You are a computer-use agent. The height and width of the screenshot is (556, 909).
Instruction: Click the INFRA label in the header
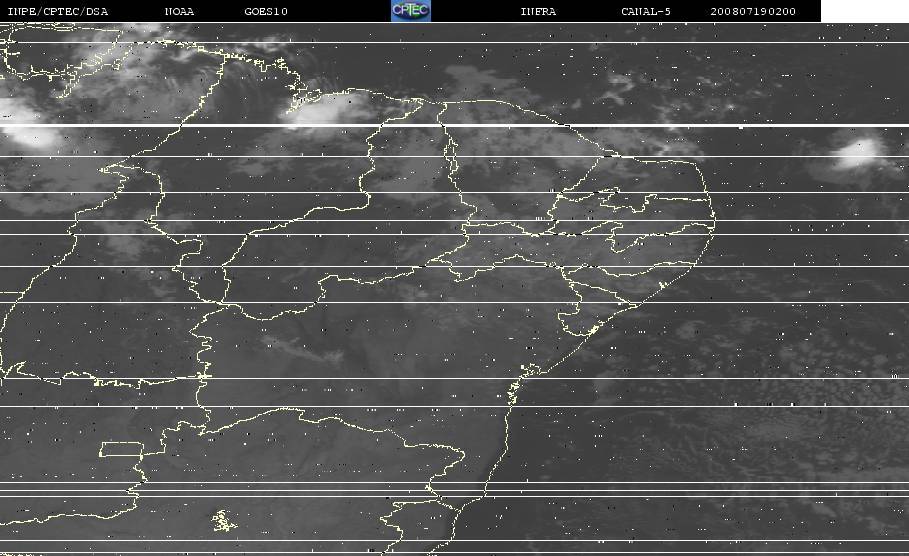538,11
